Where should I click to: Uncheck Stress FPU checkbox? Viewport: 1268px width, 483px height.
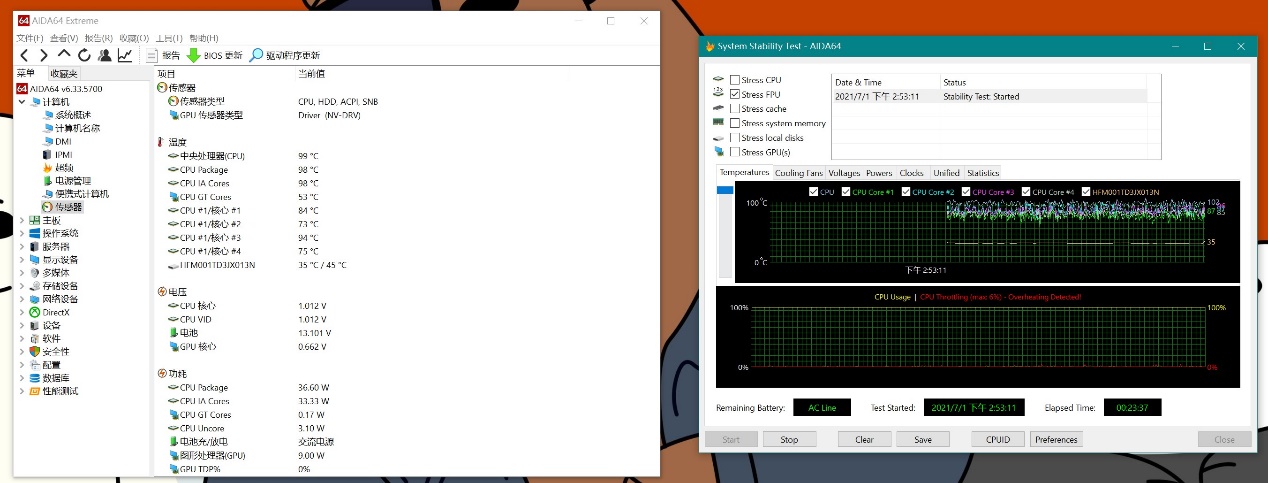point(736,94)
